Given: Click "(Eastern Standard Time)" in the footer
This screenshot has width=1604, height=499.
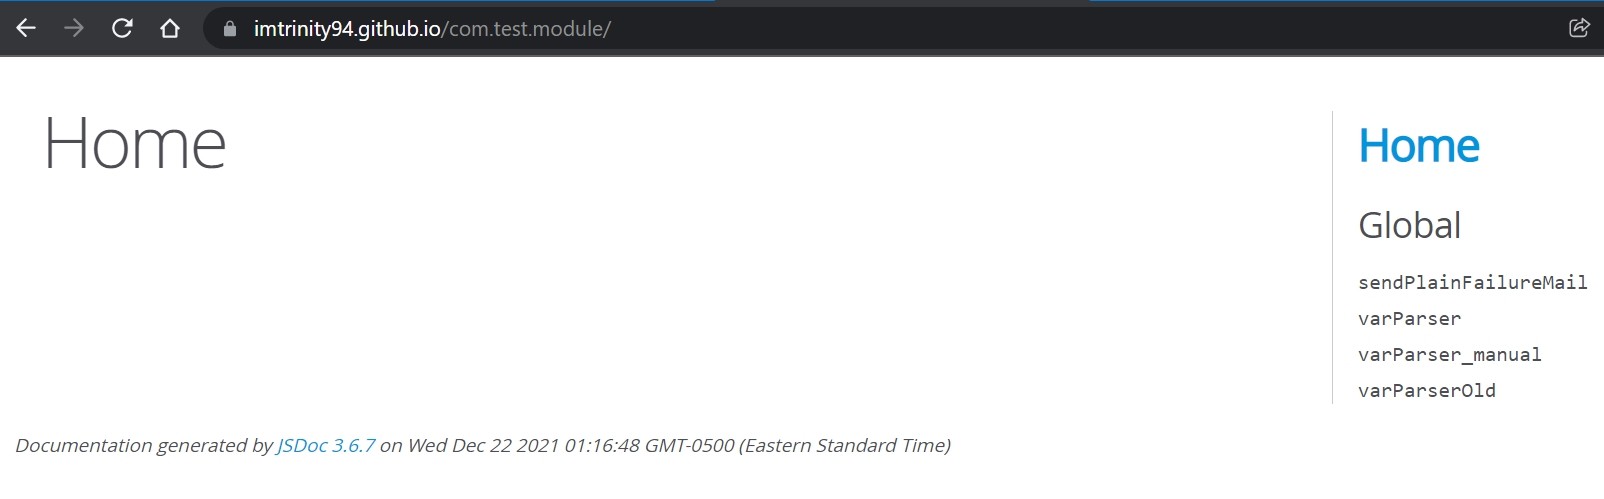Looking at the screenshot, I should click(x=845, y=446).
